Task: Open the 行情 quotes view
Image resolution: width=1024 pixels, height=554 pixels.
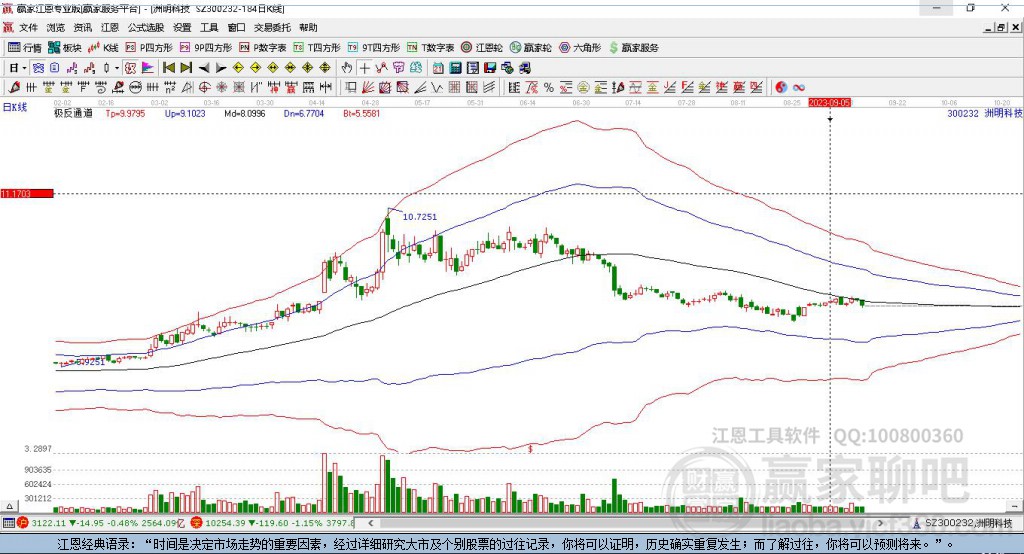Action: coord(25,48)
